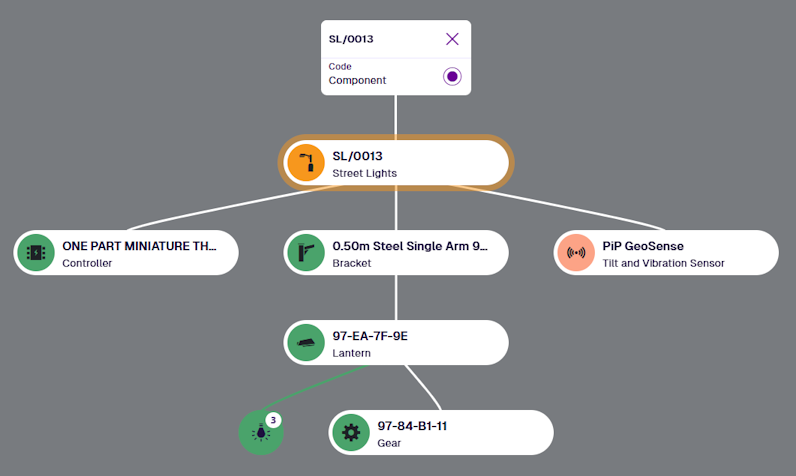
Task: Click the orange street light icon
Action: point(306,163)
